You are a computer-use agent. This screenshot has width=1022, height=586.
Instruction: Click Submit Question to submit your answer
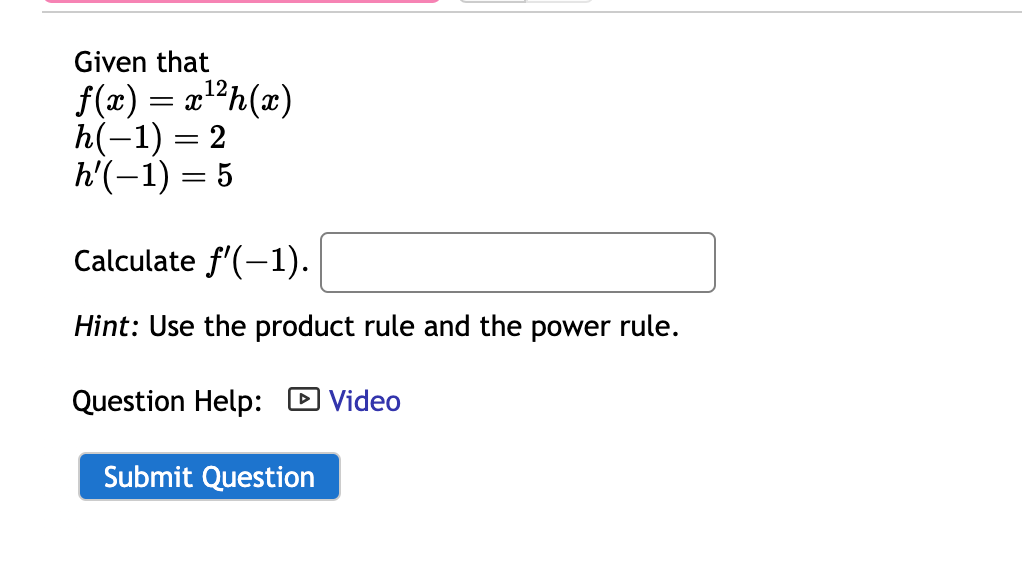click(208, 477)
